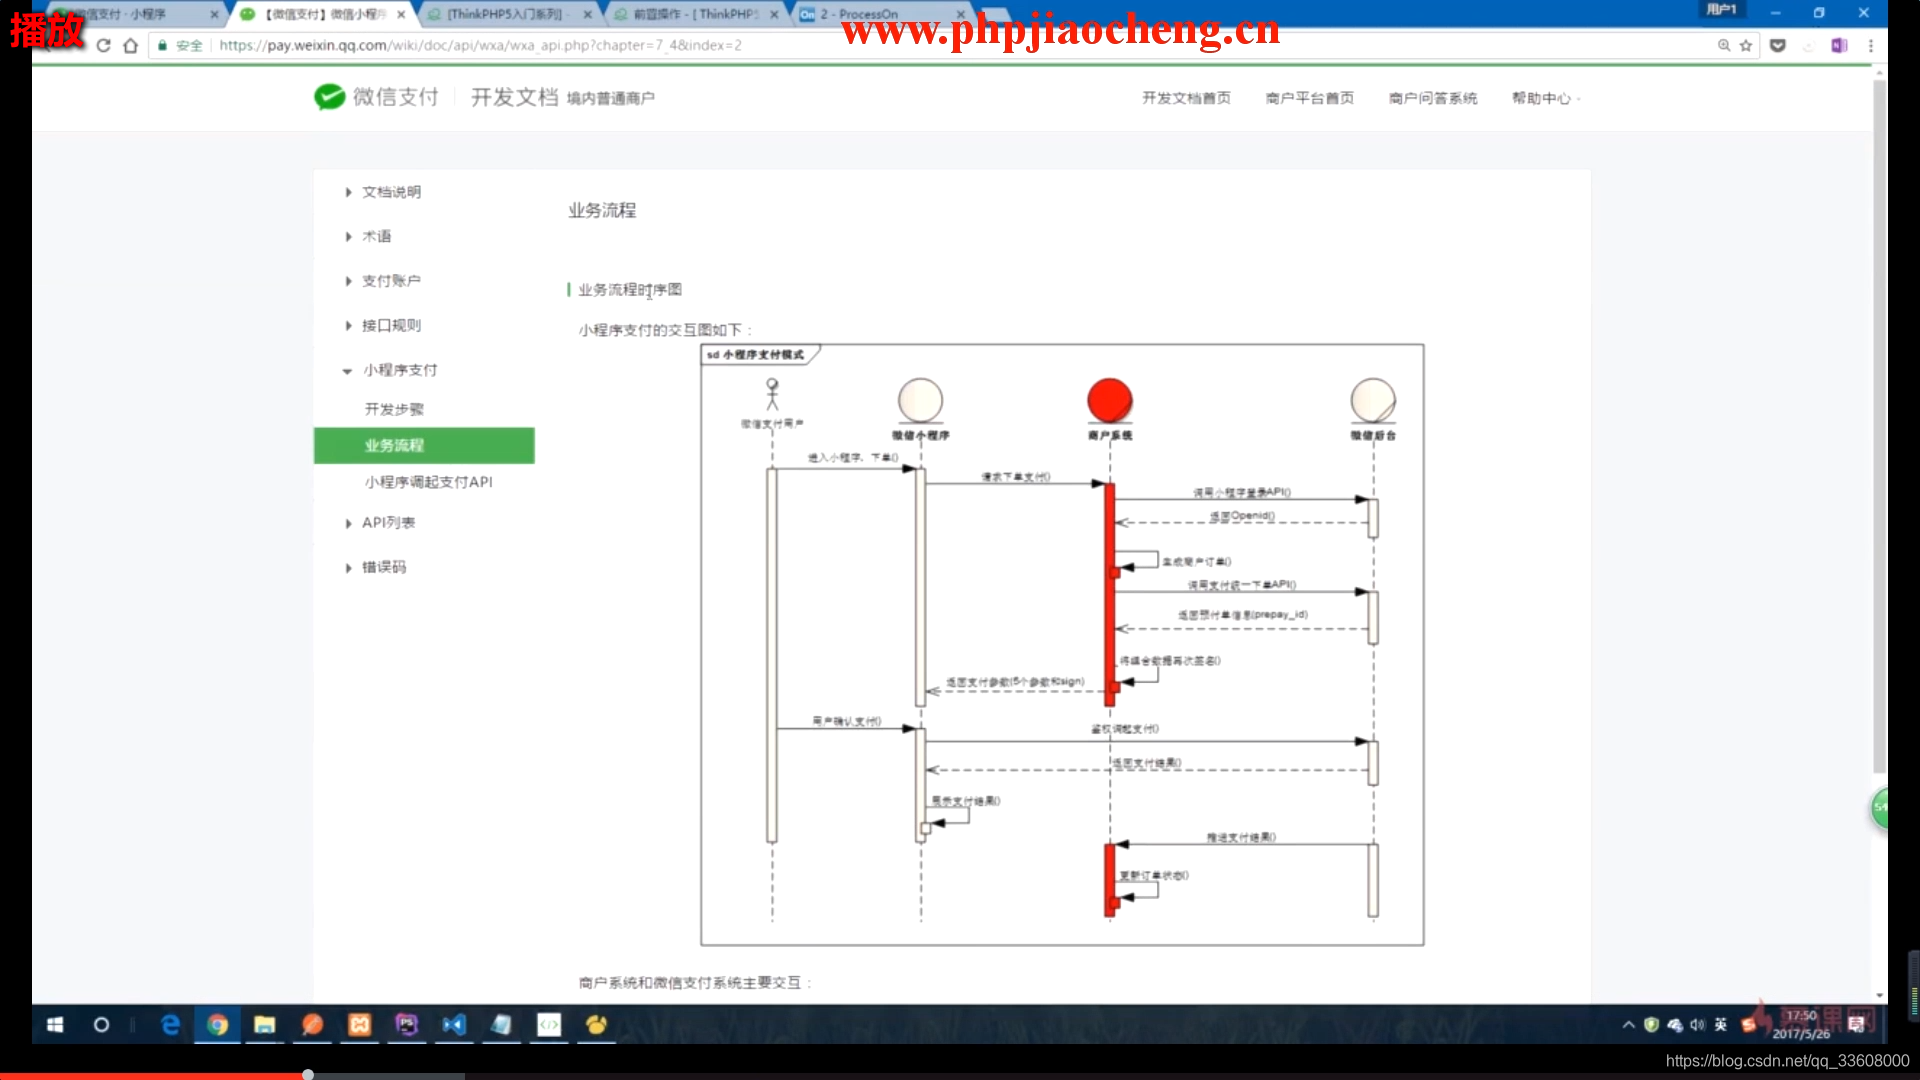This screenshot has height=1080, width=1920.
Task: Click the 开发文档 header title
Action: click(514, 97)
